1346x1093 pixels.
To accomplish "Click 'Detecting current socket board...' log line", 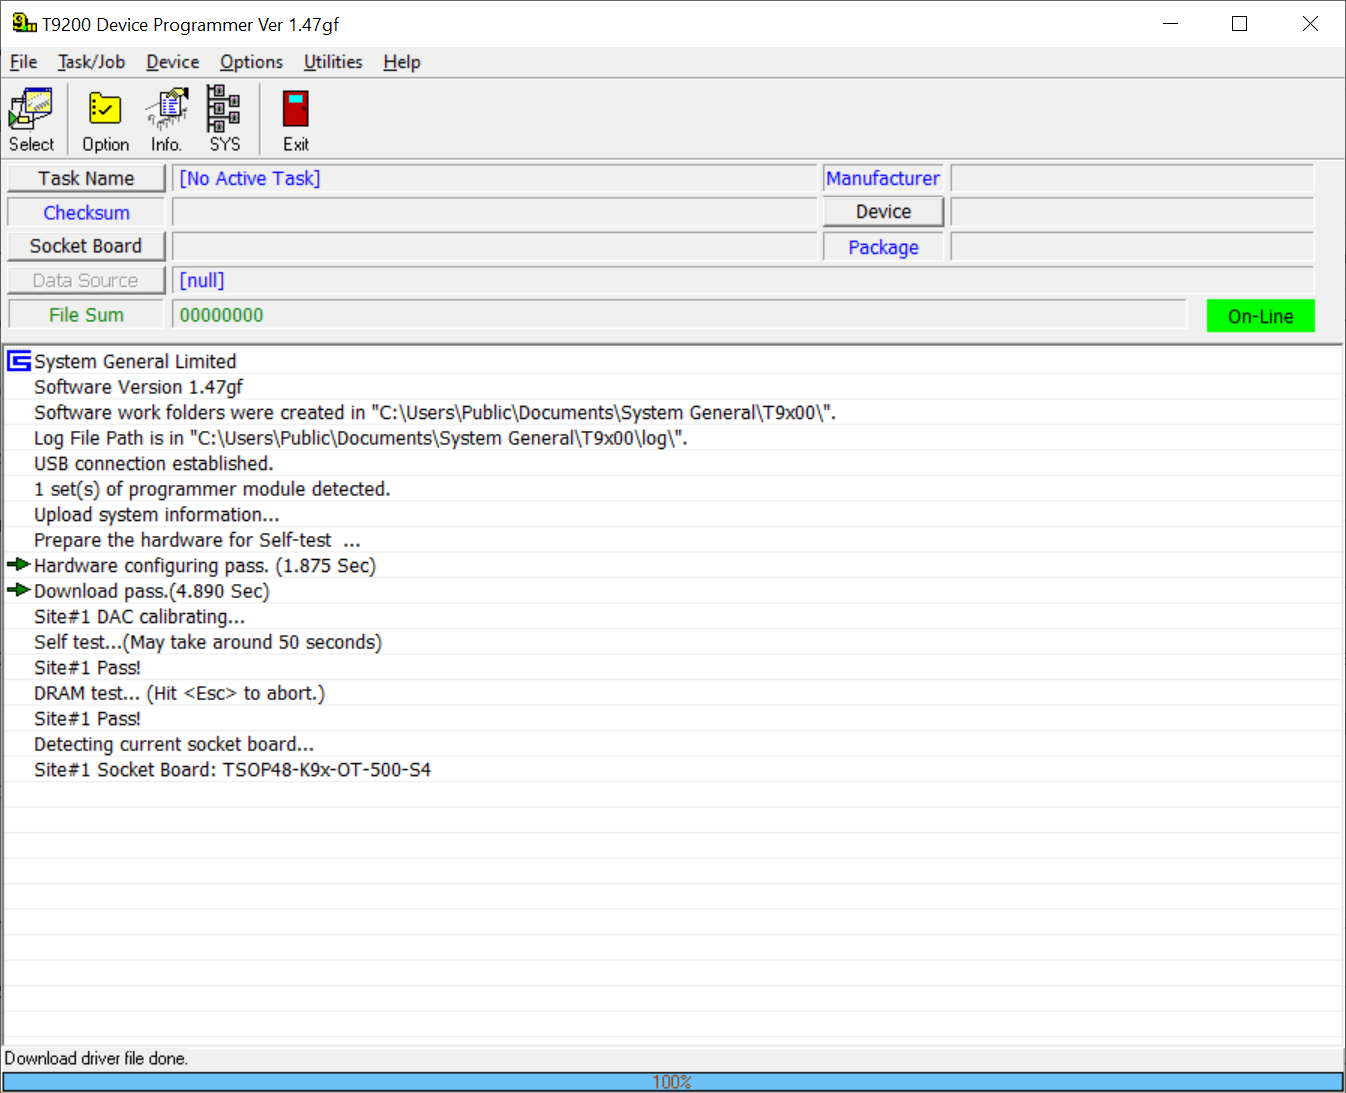I will 174,744.
